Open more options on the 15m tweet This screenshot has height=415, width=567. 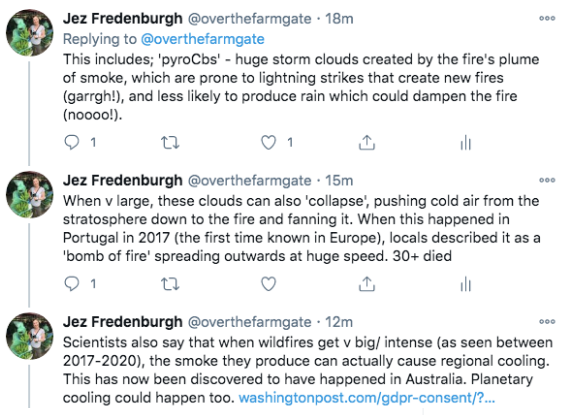pos(547,180)
